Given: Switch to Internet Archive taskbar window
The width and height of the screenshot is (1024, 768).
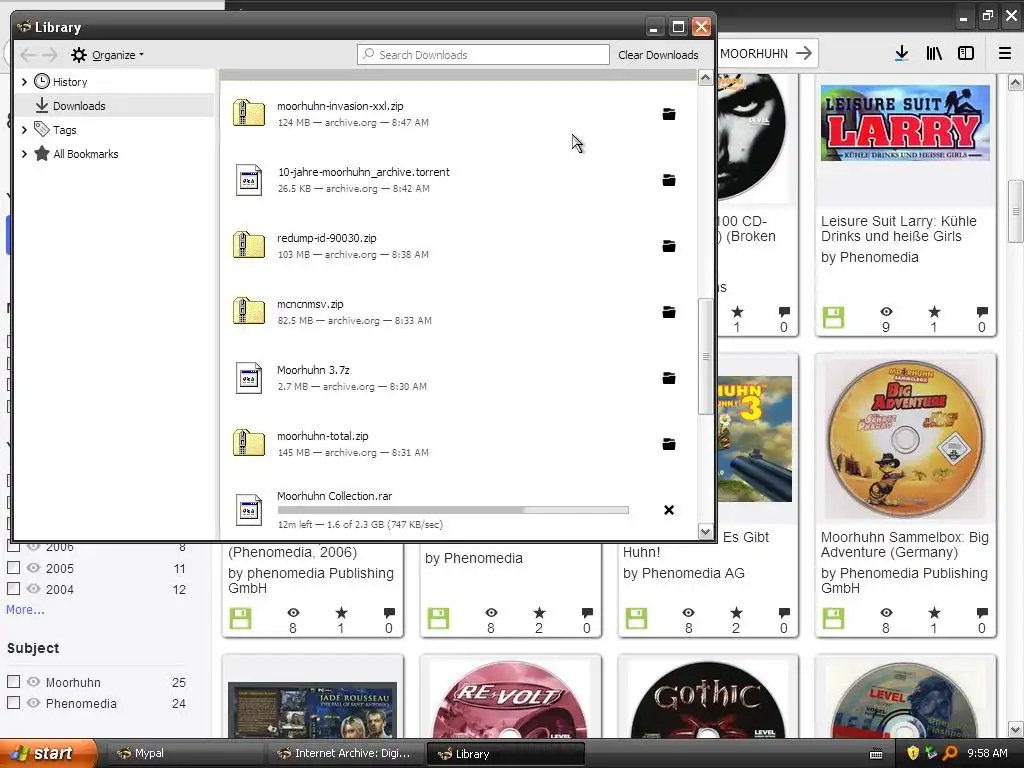Looking at the screenshot, I should pos(347,754).
